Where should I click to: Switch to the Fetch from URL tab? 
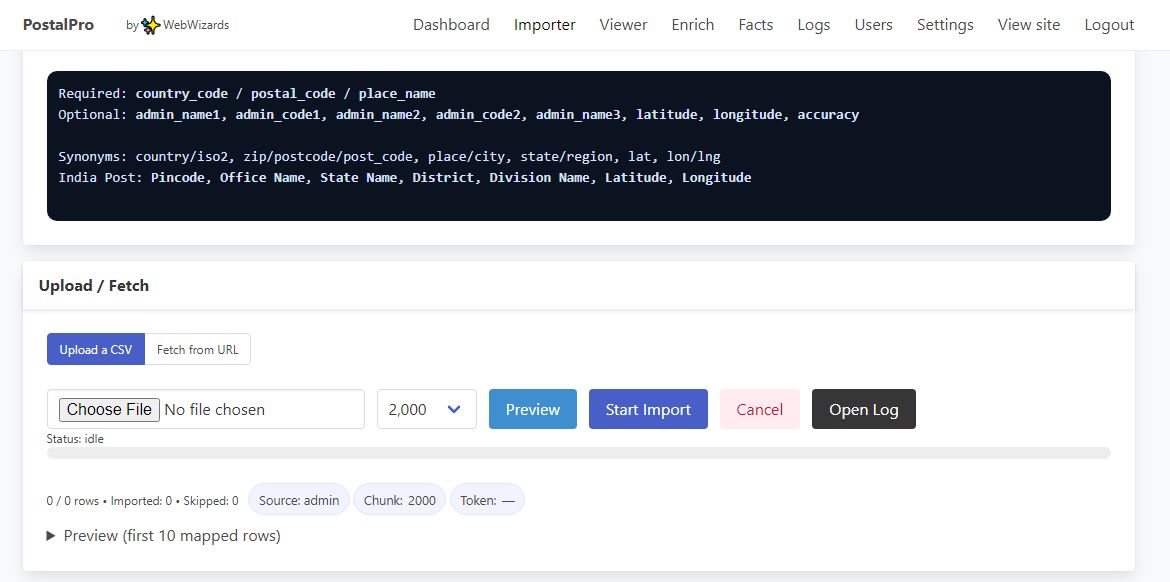pos(197,349)
